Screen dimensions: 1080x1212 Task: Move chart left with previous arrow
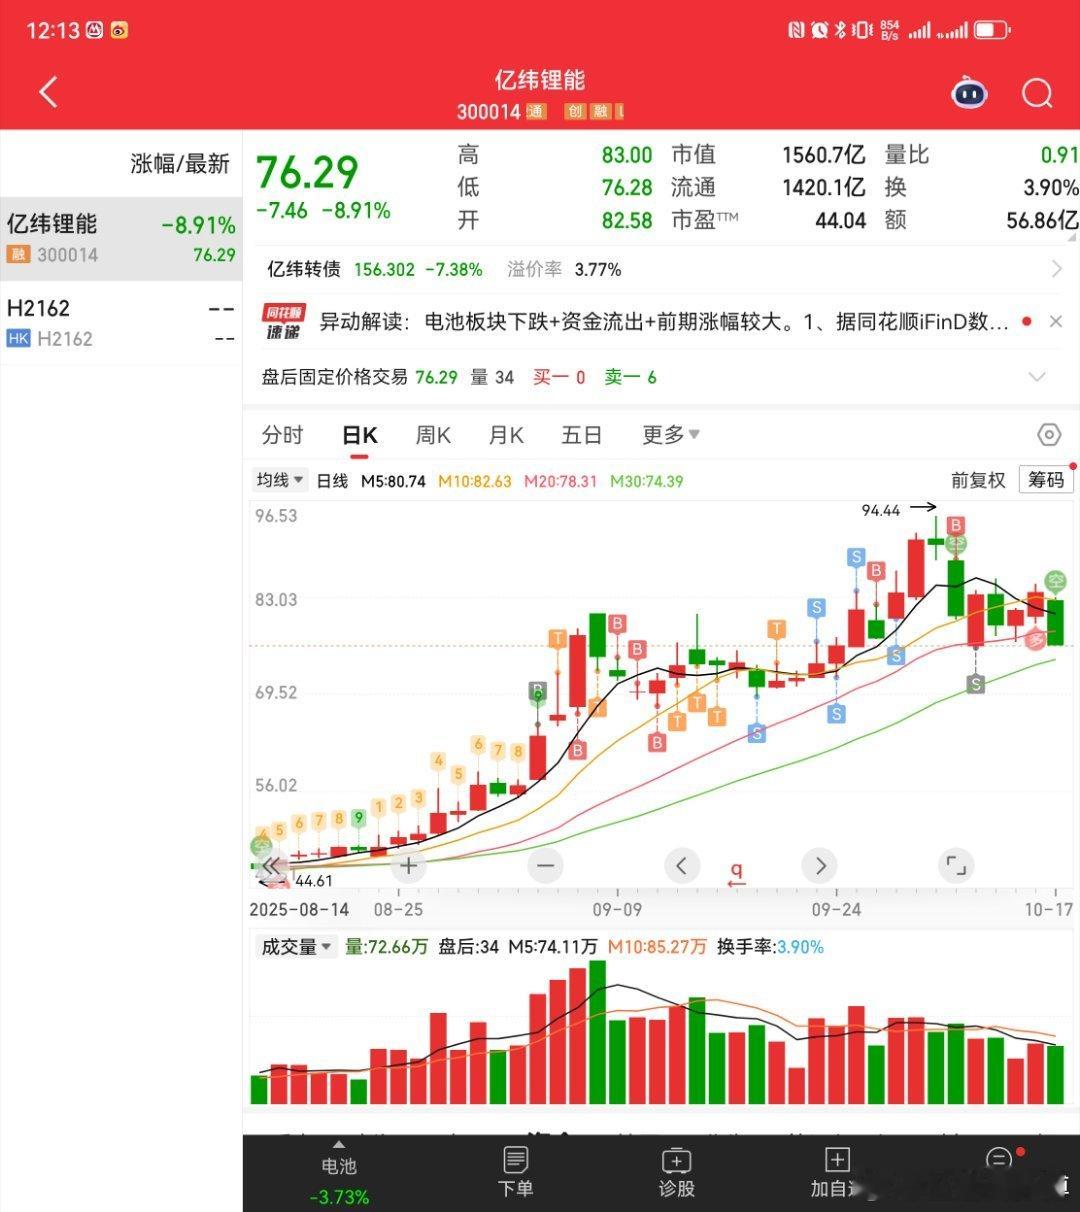(682, 865)
